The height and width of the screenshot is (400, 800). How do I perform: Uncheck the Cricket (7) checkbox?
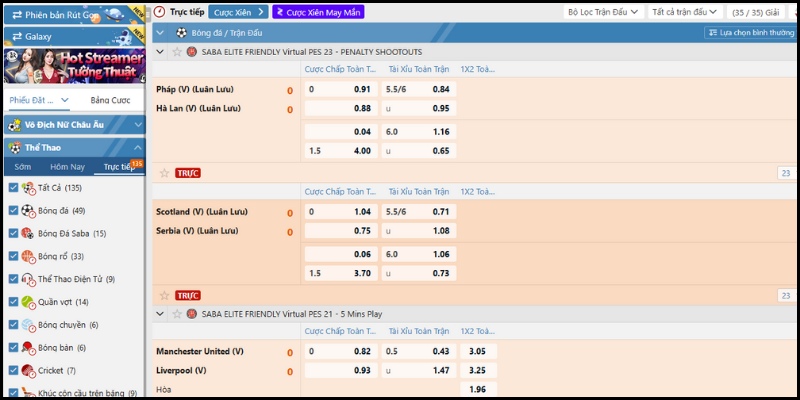click(13, 370)
